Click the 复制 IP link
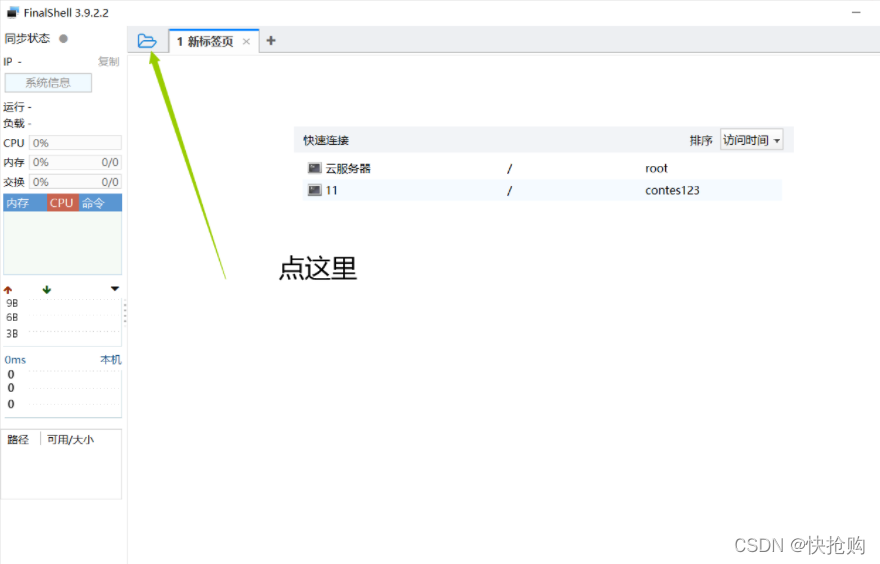This screenshot has height=564, width=880. click(x=108, y=61)
